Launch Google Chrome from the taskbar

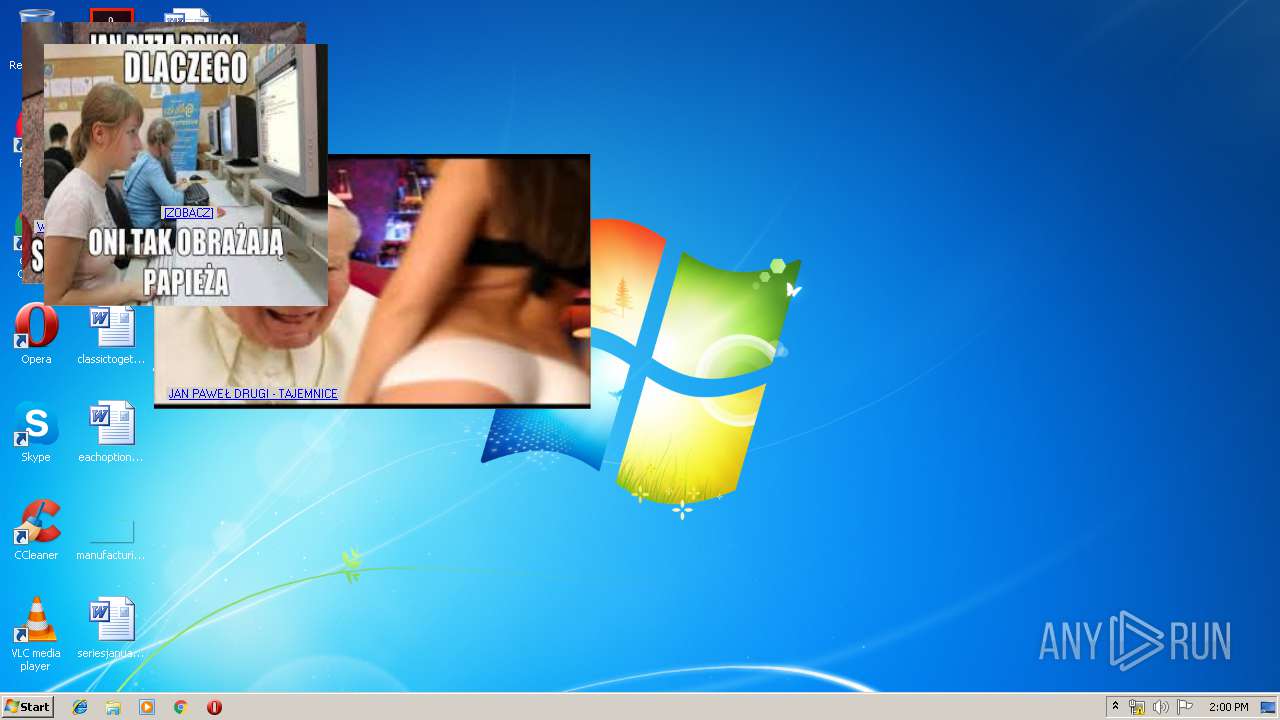[180, 707]
